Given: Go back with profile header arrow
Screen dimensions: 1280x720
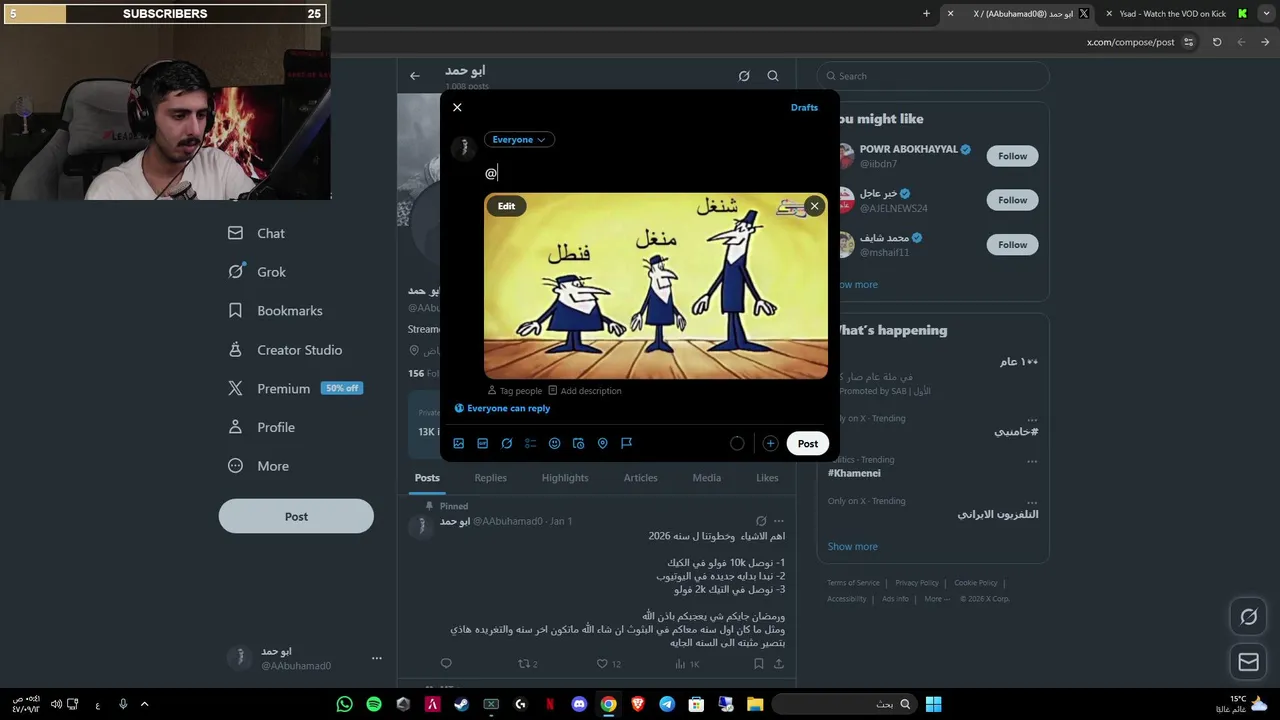Looking at the screenshot, I should [415, 76].
